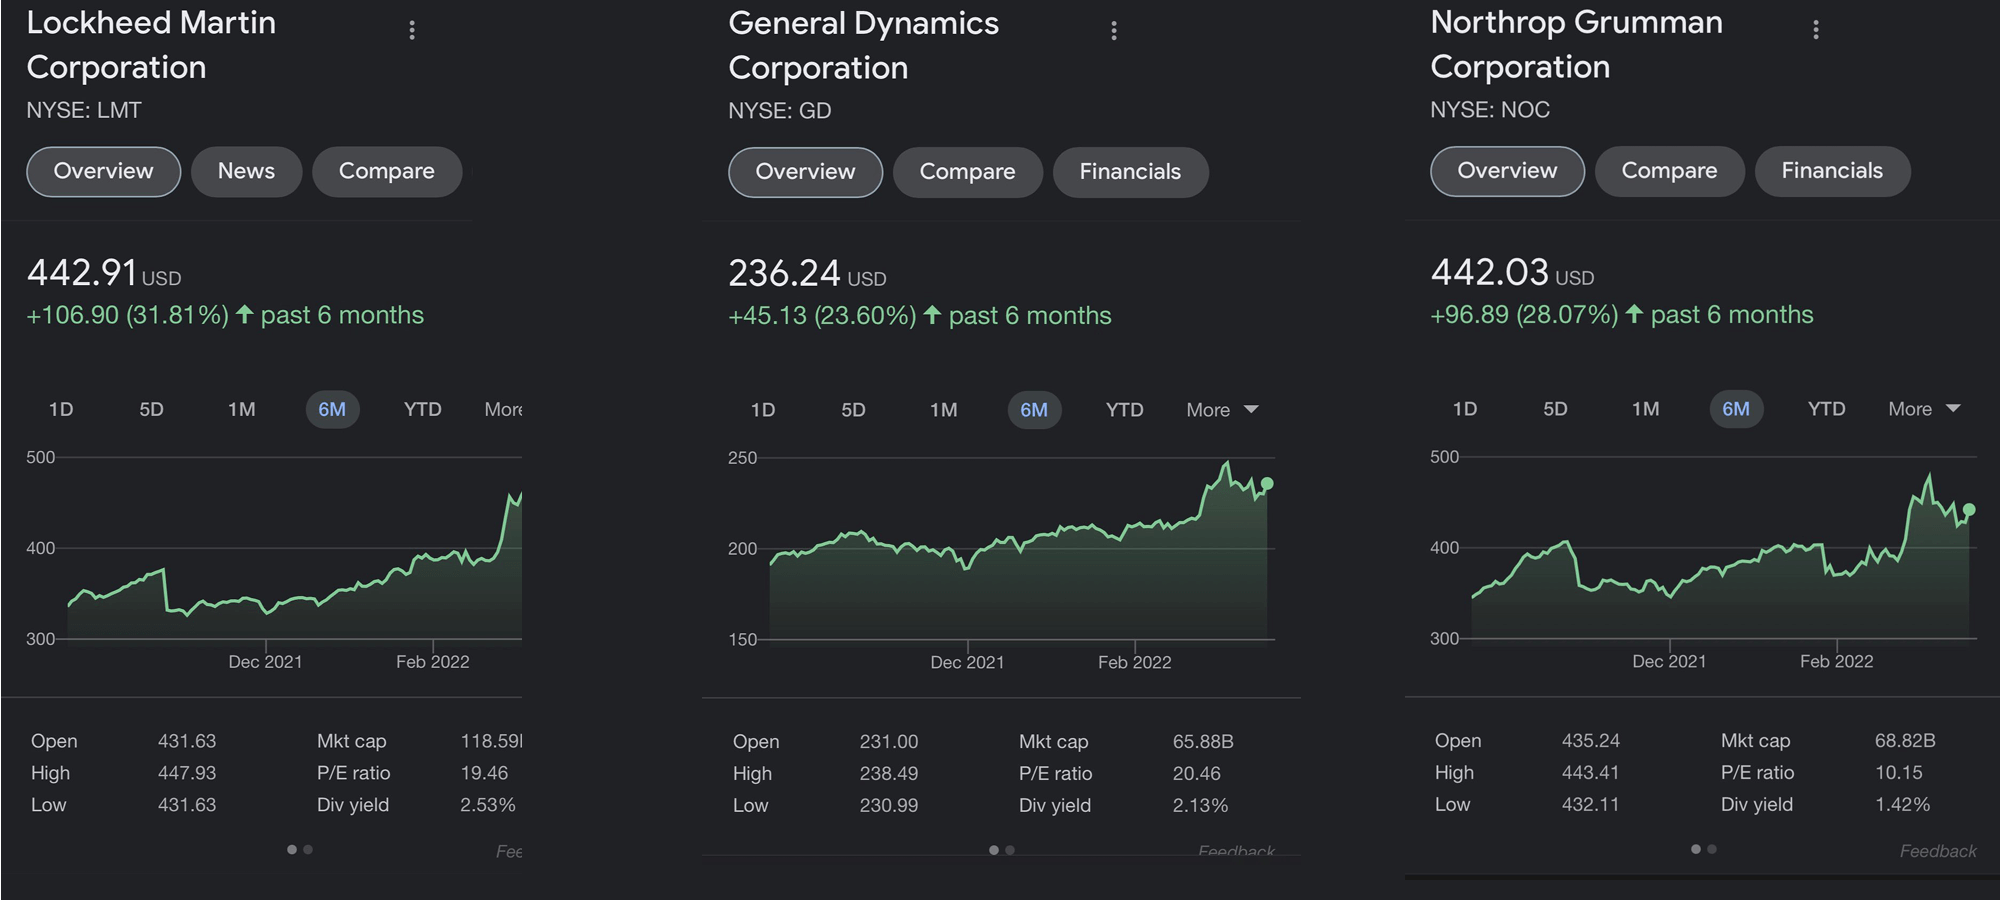Switch to News tab for Lockheed Martin
The image size is (2000, 900).
point(246,171)
